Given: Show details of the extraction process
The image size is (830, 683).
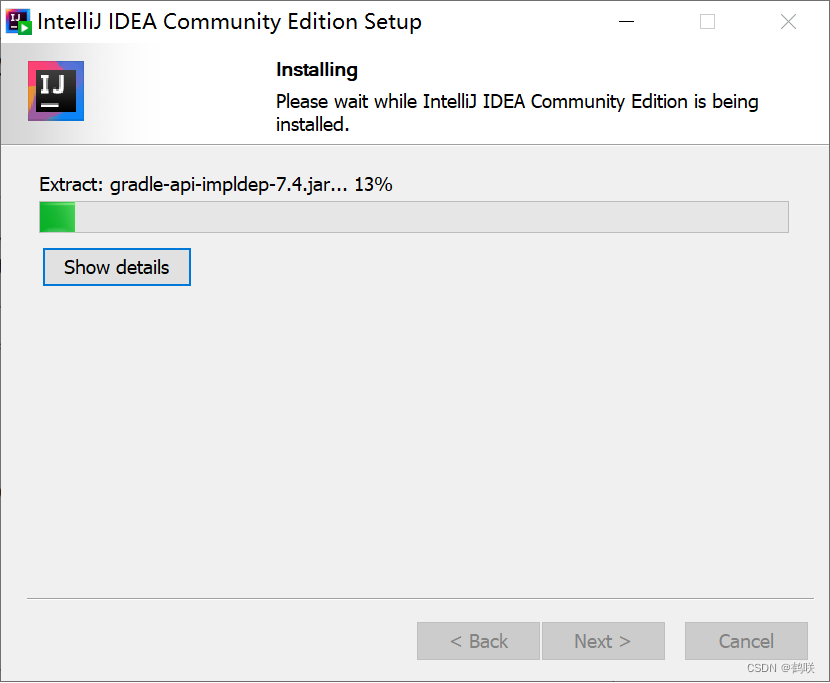Looking at the screenshot, I should pyautogui.click(x=116, y=267).
